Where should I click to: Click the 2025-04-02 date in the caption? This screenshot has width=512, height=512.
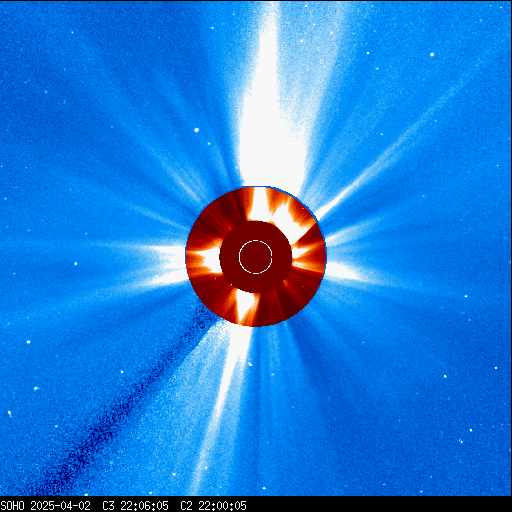point(61,506)
